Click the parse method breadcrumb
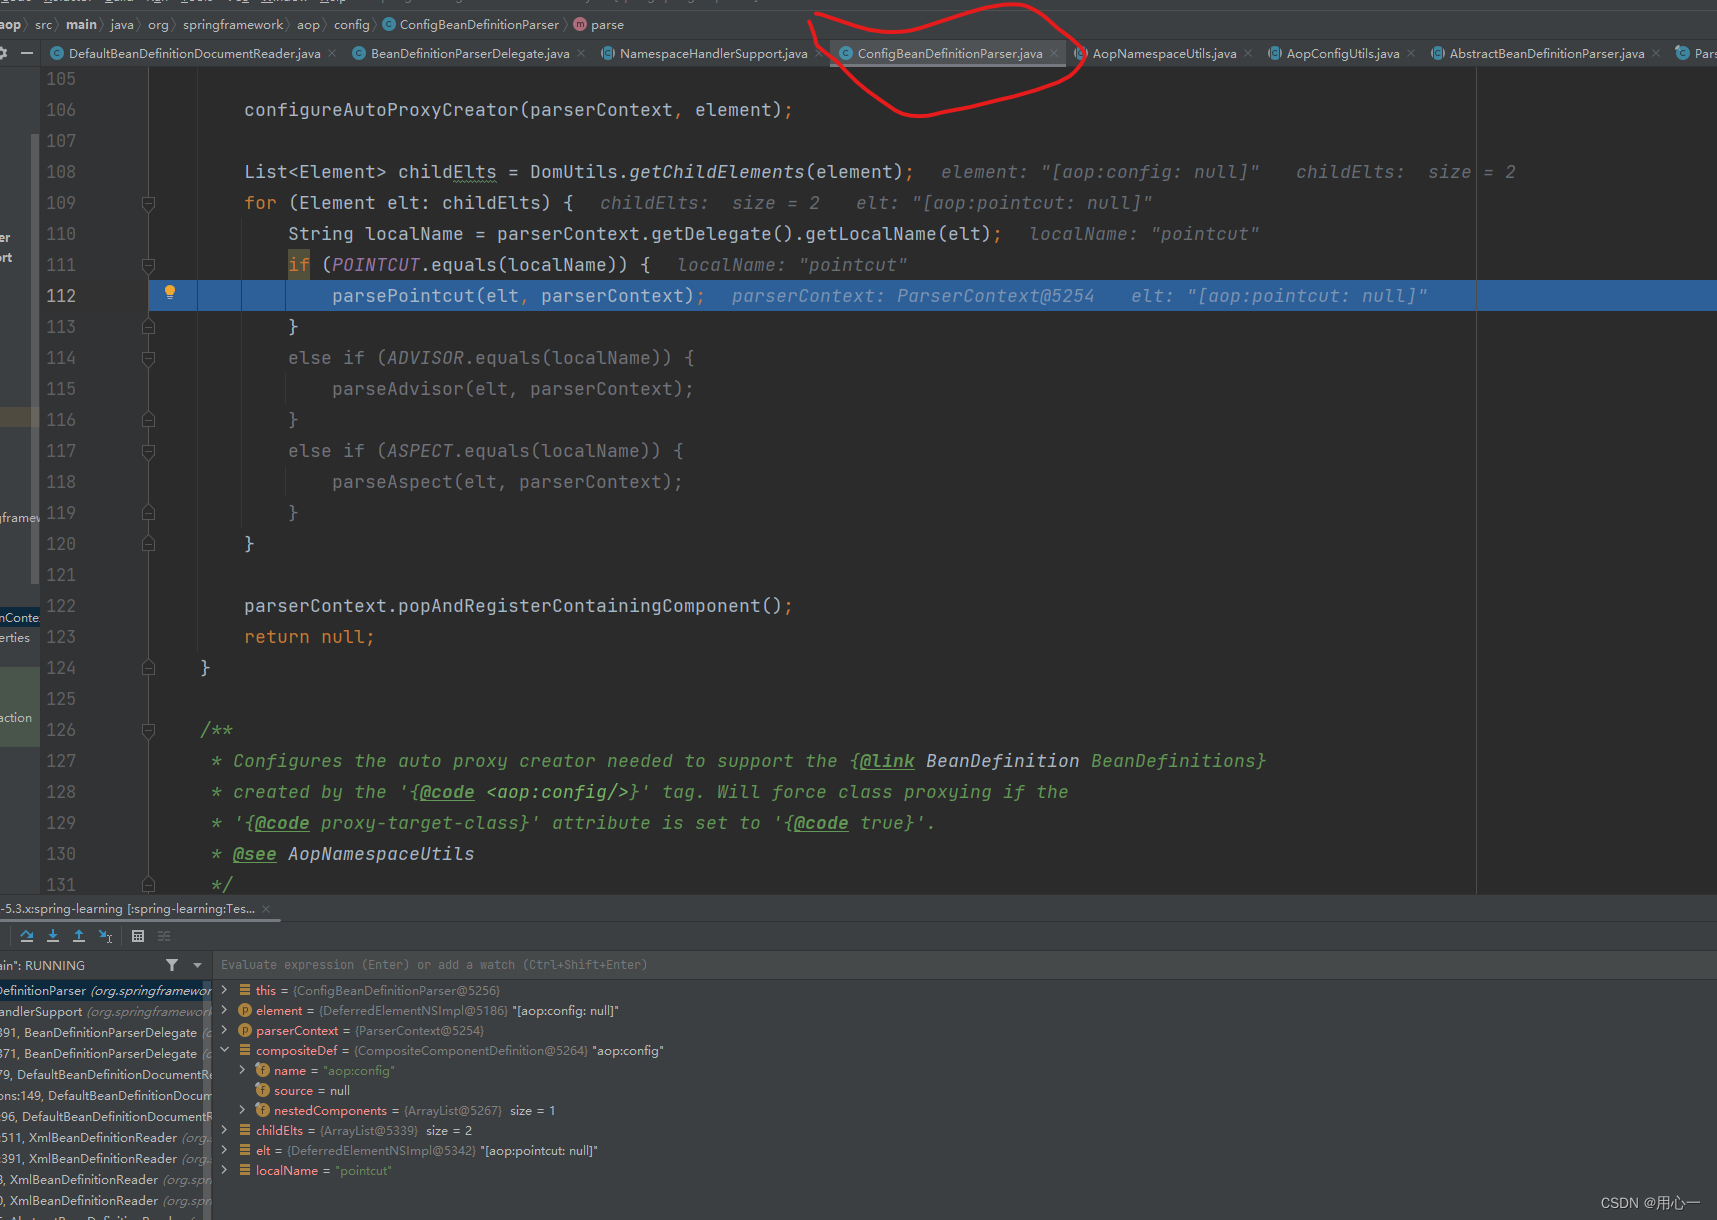This screenshot has width=1717, height=1220. [x=599, y=24]
